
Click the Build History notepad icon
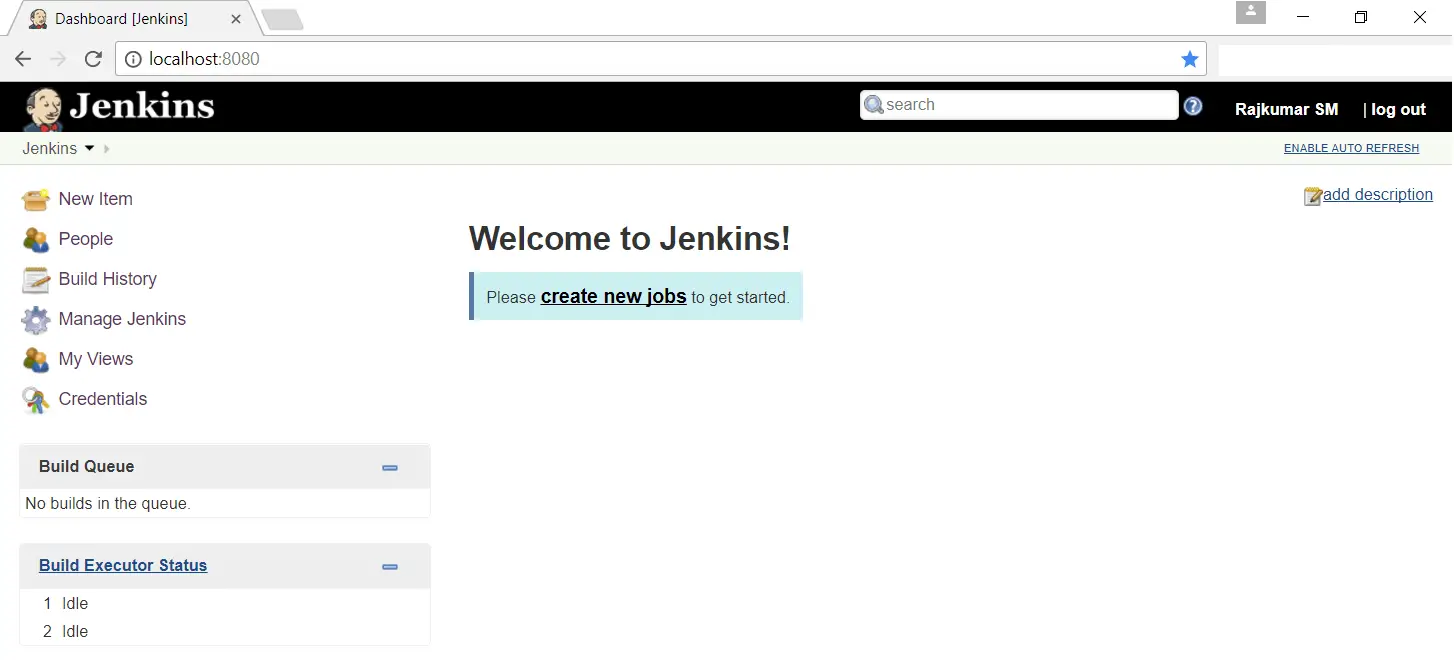point(36,279)
